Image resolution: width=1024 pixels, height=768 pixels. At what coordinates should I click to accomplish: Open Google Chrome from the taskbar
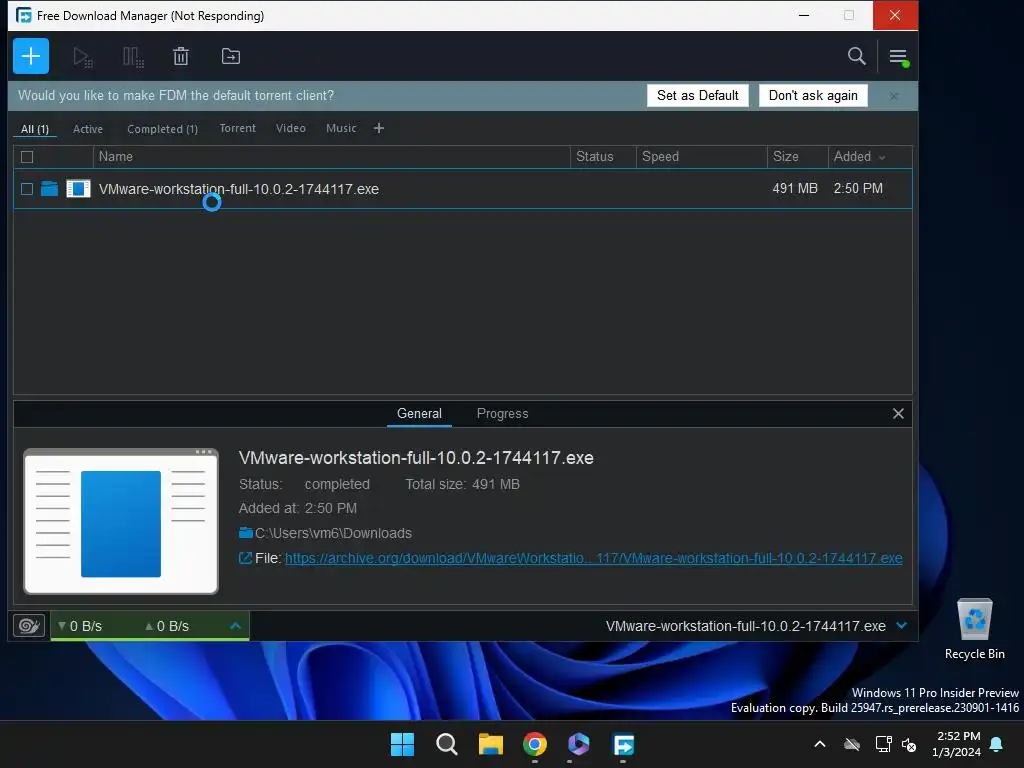pyautogui.click(x=535, y=744)
